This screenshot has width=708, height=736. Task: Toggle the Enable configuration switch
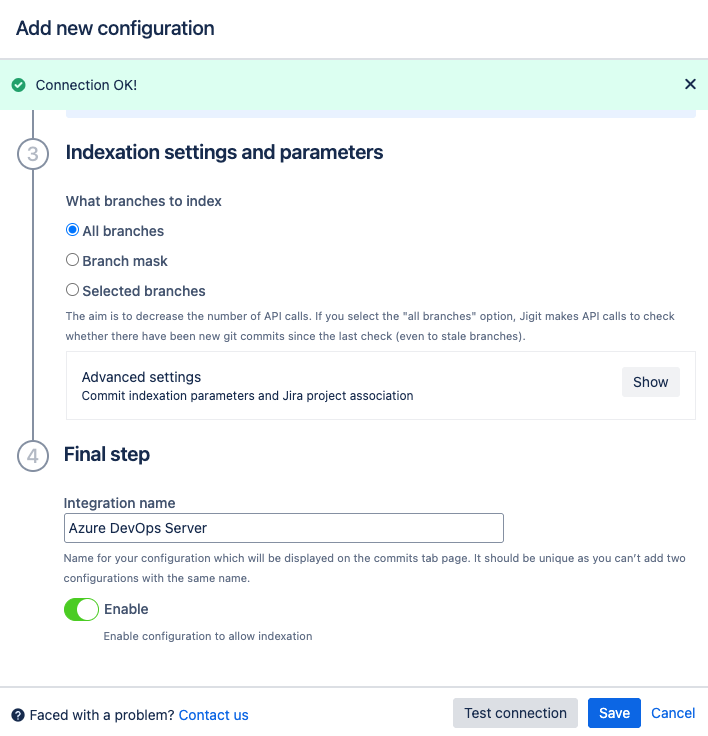(81, 609)
